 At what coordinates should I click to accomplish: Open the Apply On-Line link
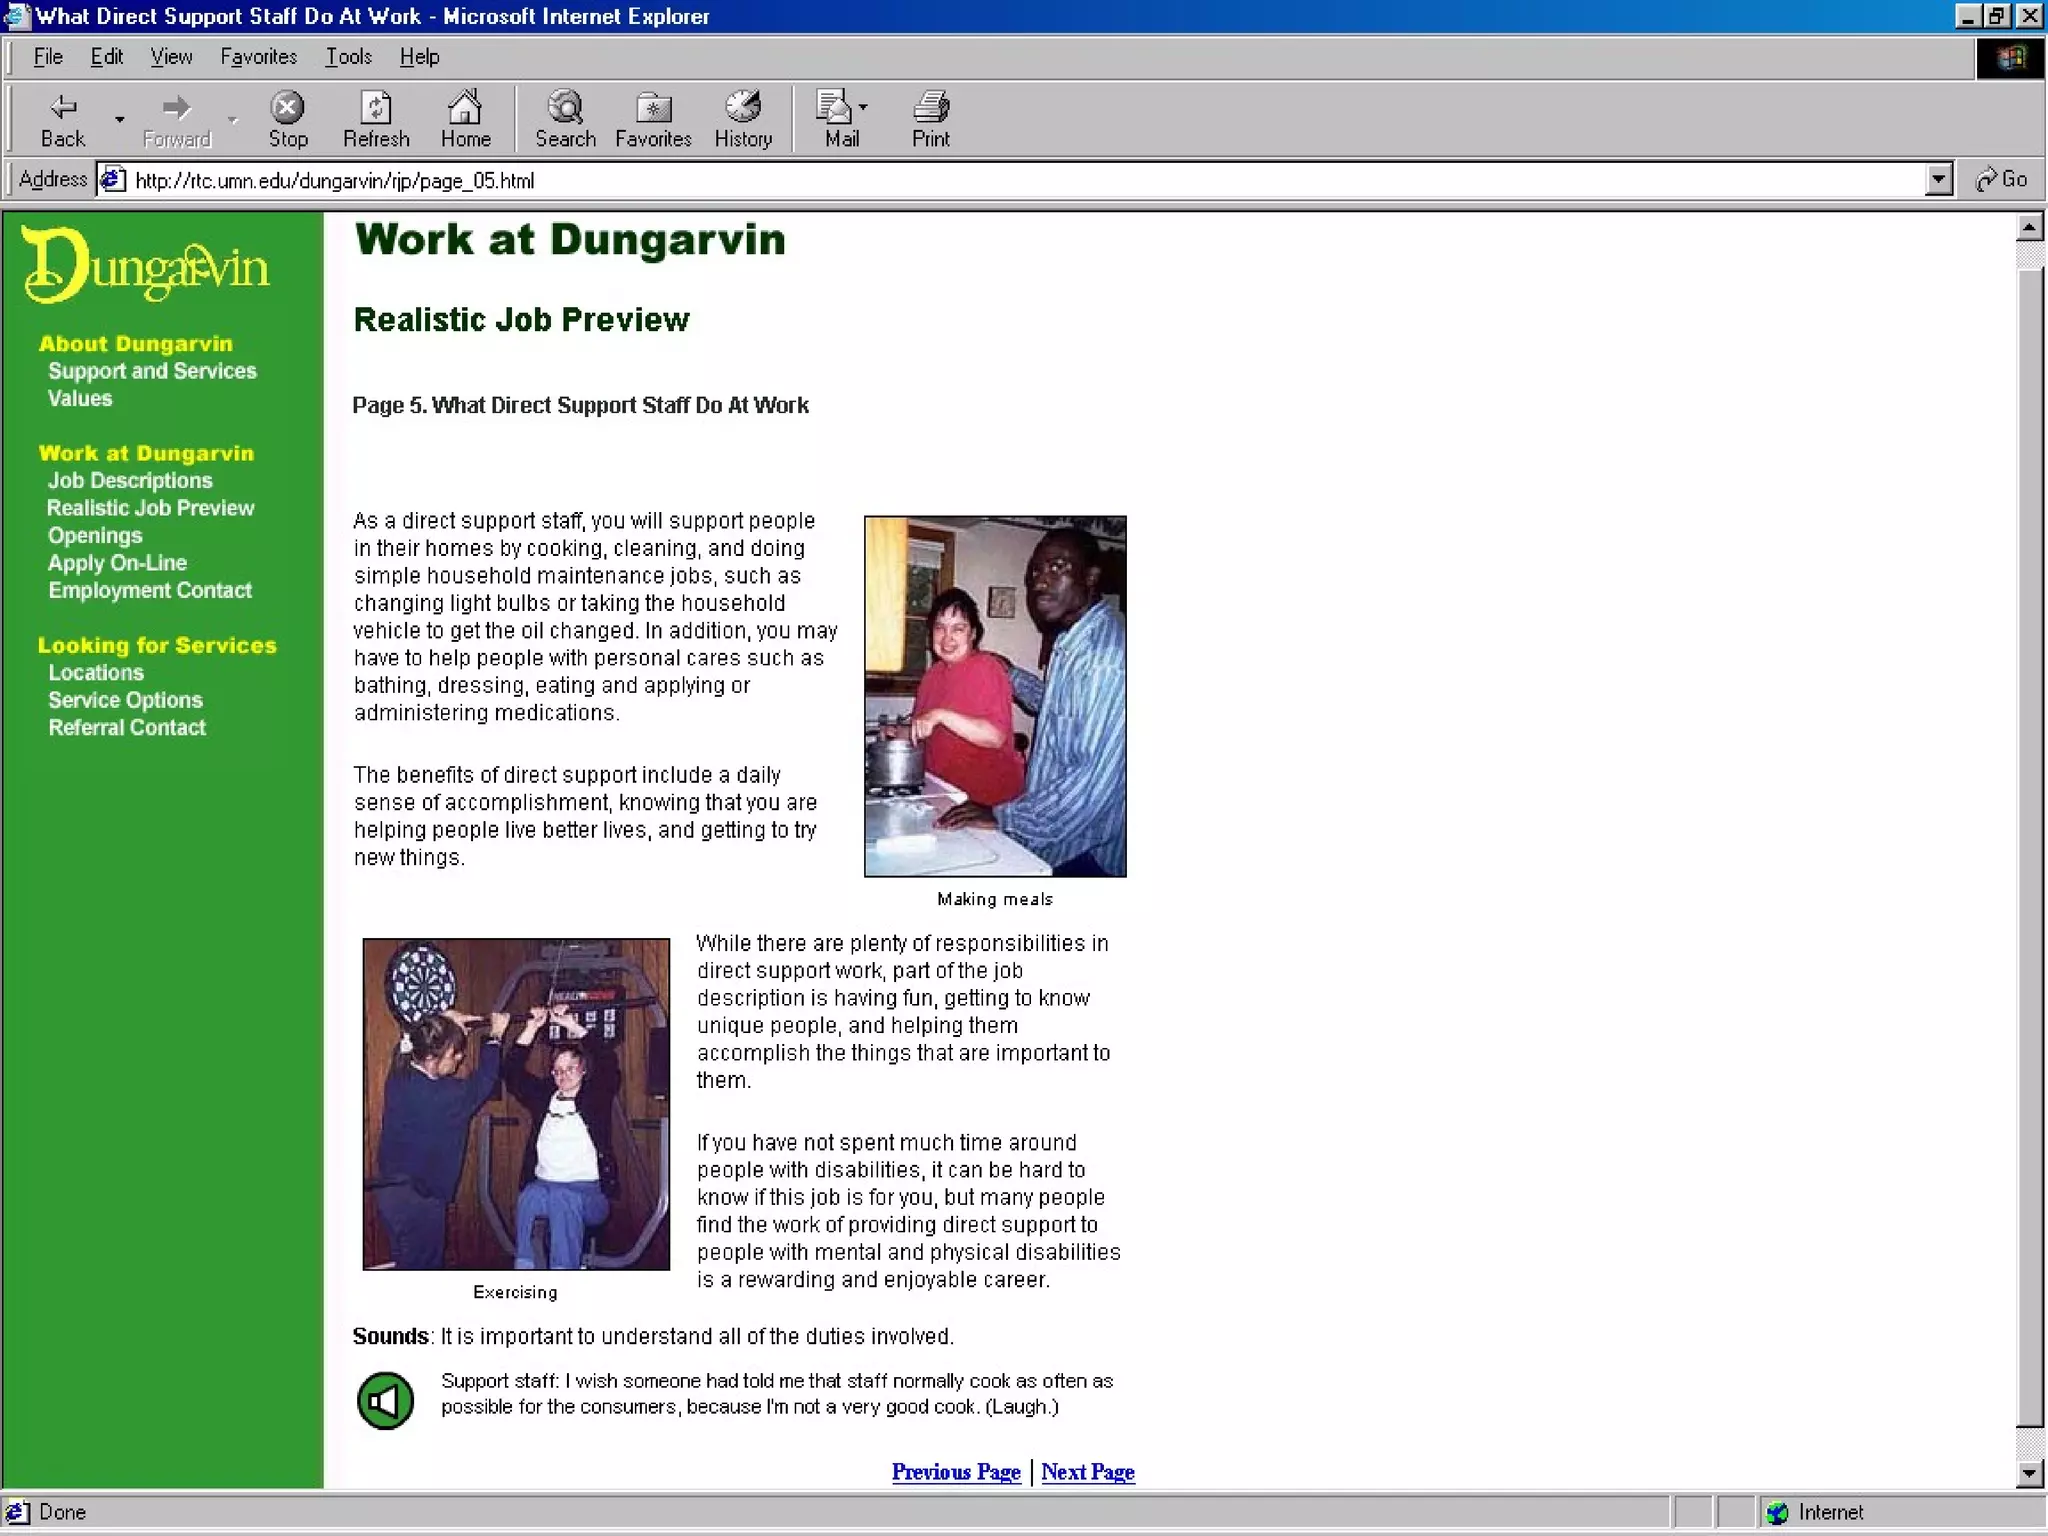117,563
